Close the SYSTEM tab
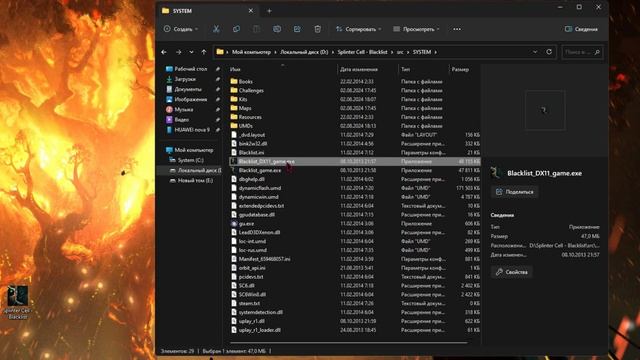 click(x=251, y=11)
